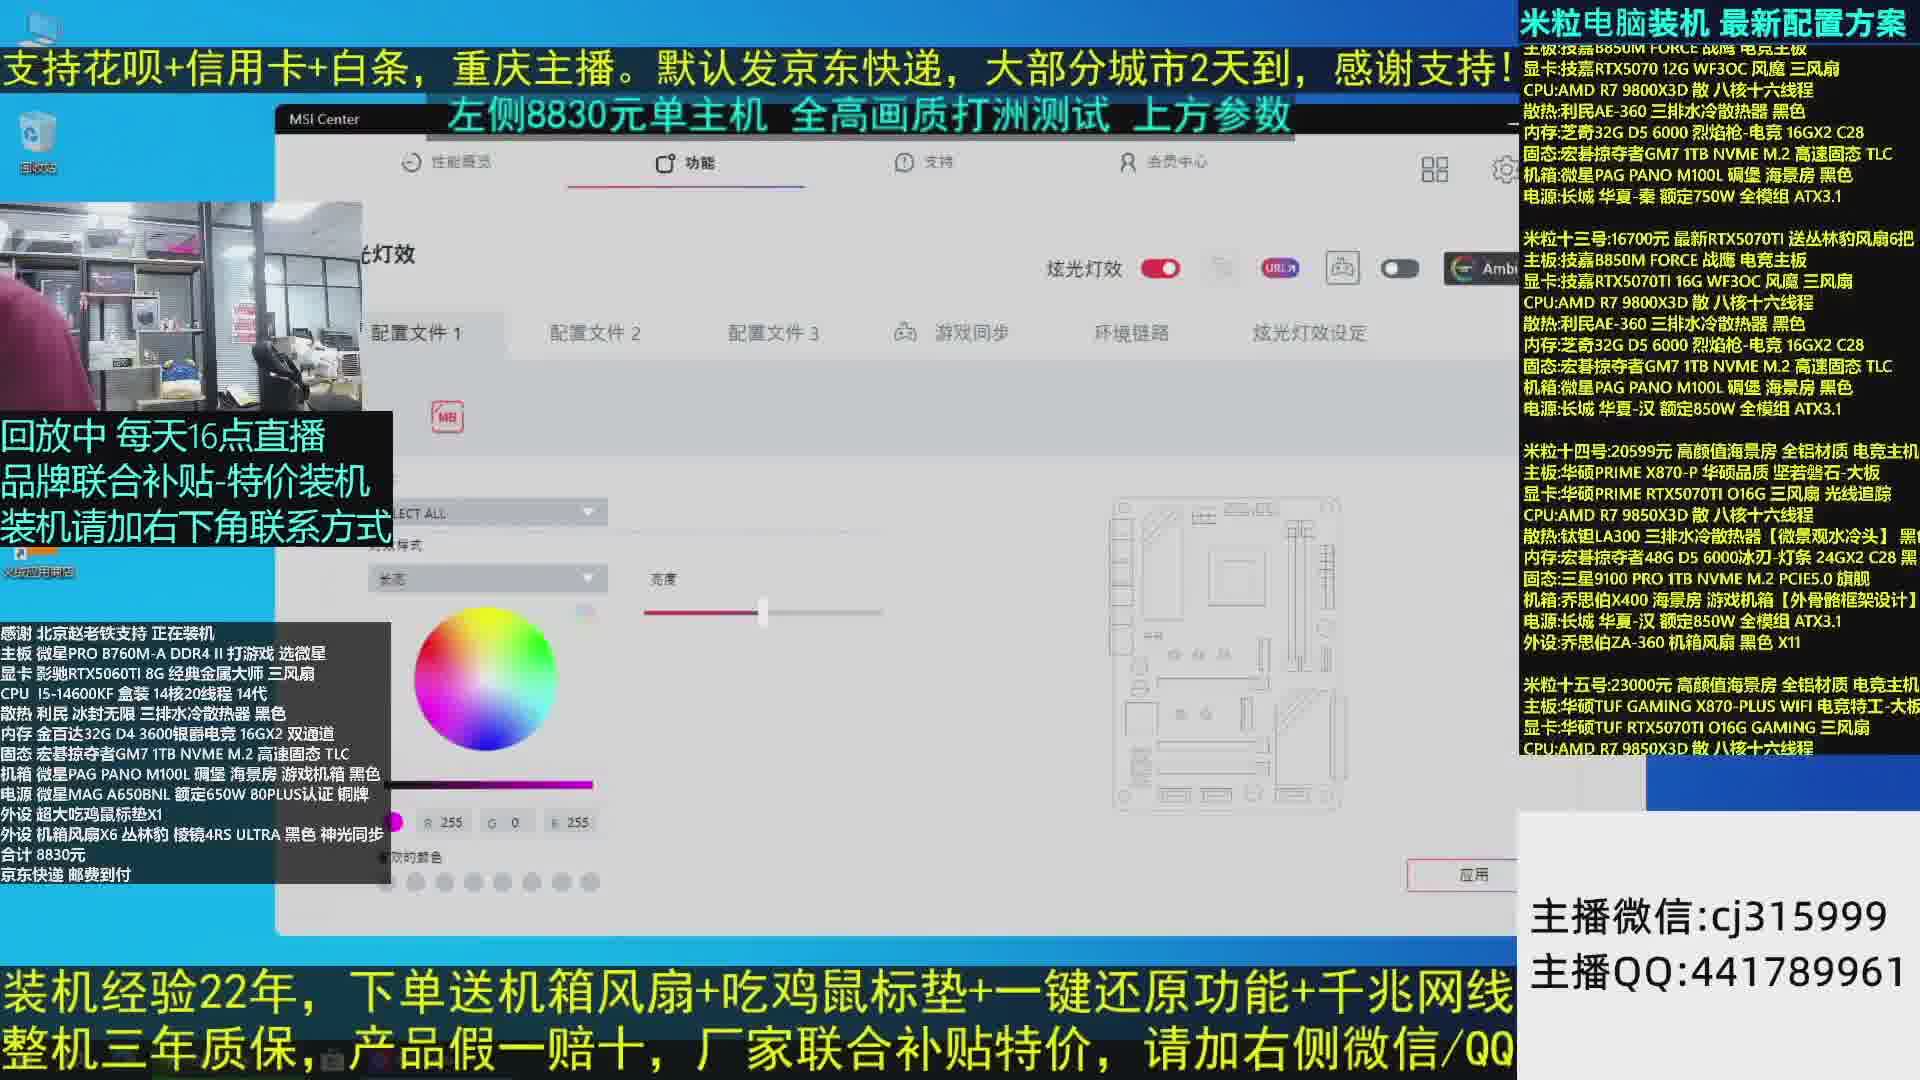Open MSI Center settings gear

pyautogui.click(x=1503, y=169)
